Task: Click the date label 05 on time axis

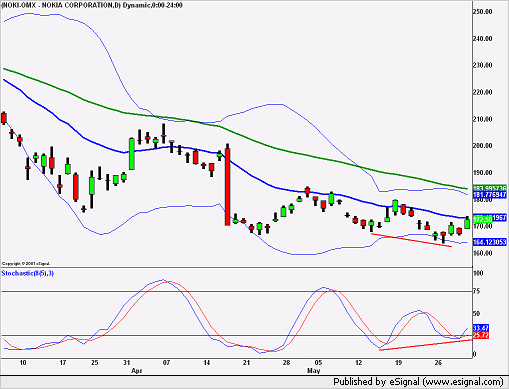Action: 318,363
